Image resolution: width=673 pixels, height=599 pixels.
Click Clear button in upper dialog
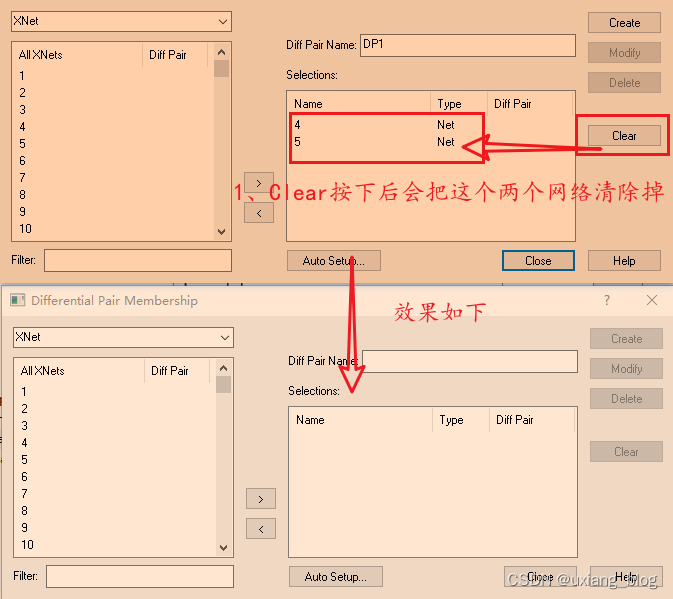[624, 136]
